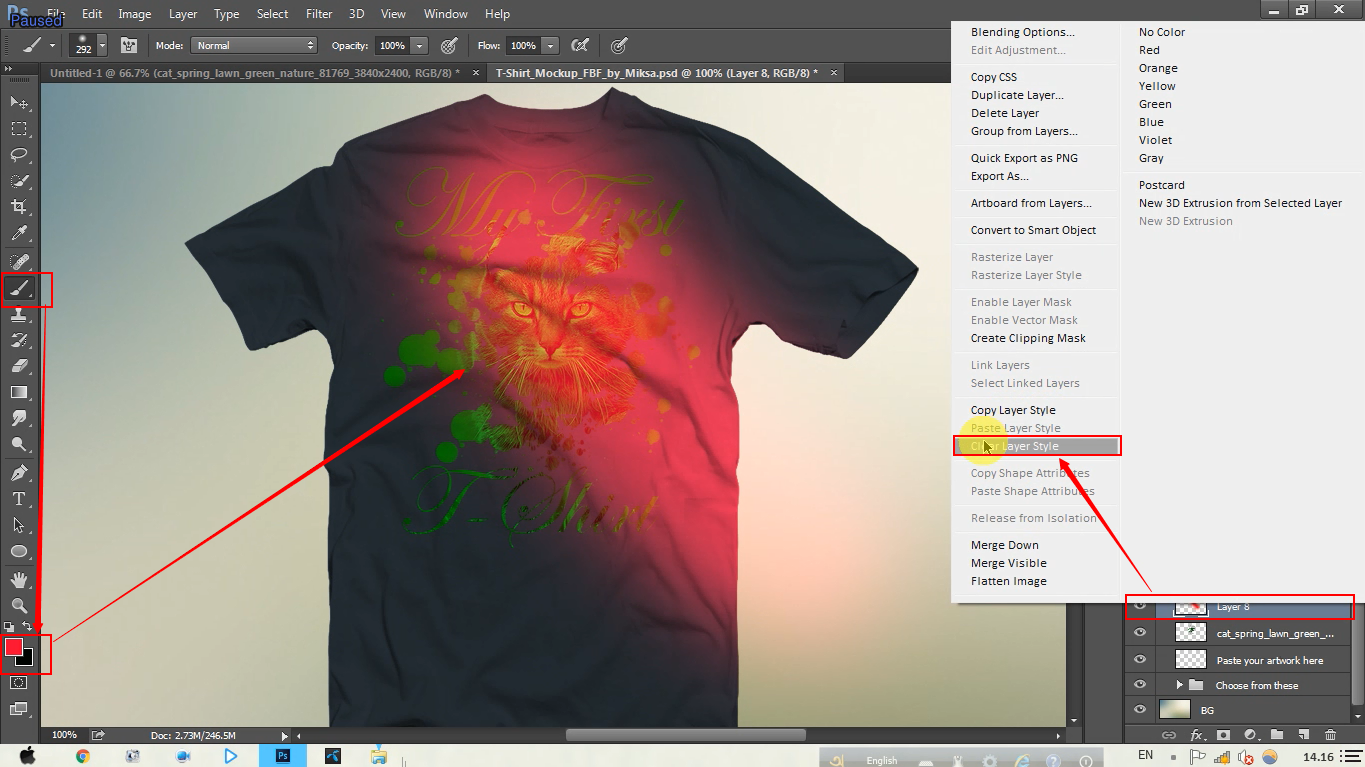Open the Layer Styles fx menu
The image size is (1365, 767).
pos(1196,735)
